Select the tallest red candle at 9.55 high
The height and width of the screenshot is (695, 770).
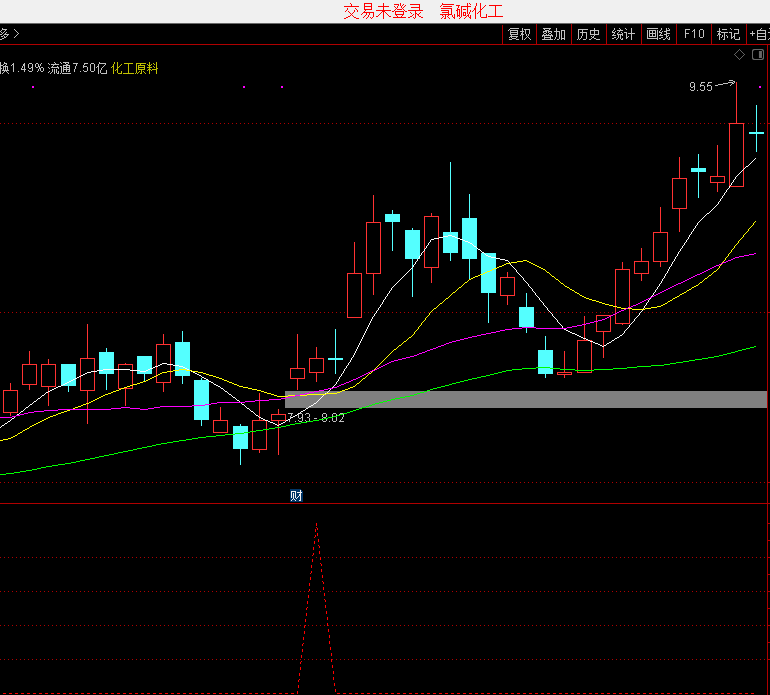click(736, 154)
